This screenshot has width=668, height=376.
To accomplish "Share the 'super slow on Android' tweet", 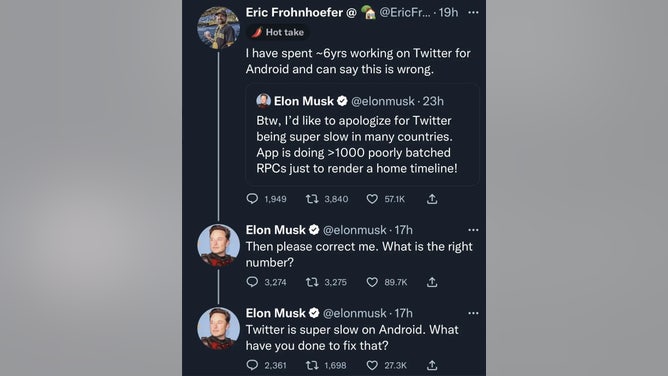I will pos(432,365).
